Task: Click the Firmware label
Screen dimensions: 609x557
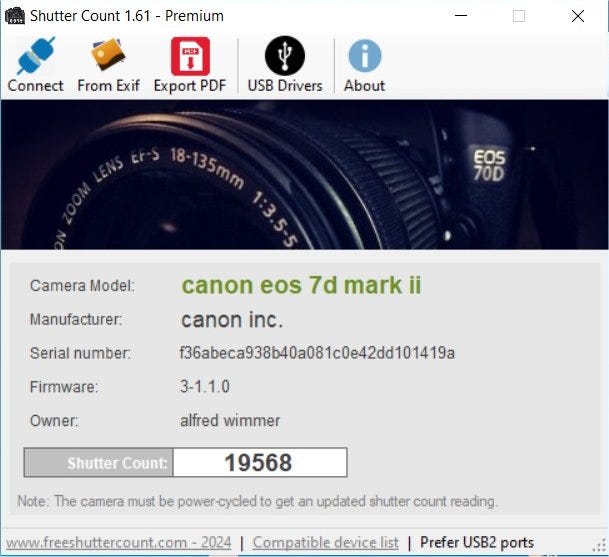Action: [x=64, y=387]
